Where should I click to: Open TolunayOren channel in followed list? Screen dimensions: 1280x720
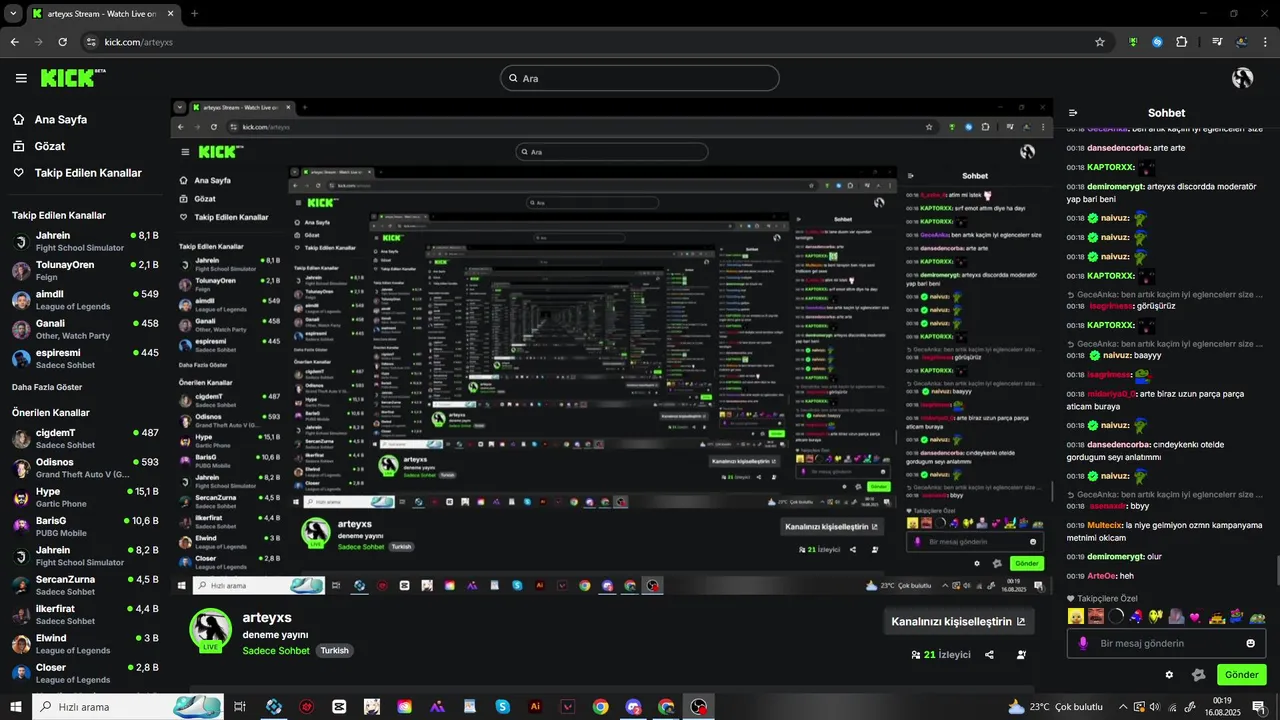[85, 271]
